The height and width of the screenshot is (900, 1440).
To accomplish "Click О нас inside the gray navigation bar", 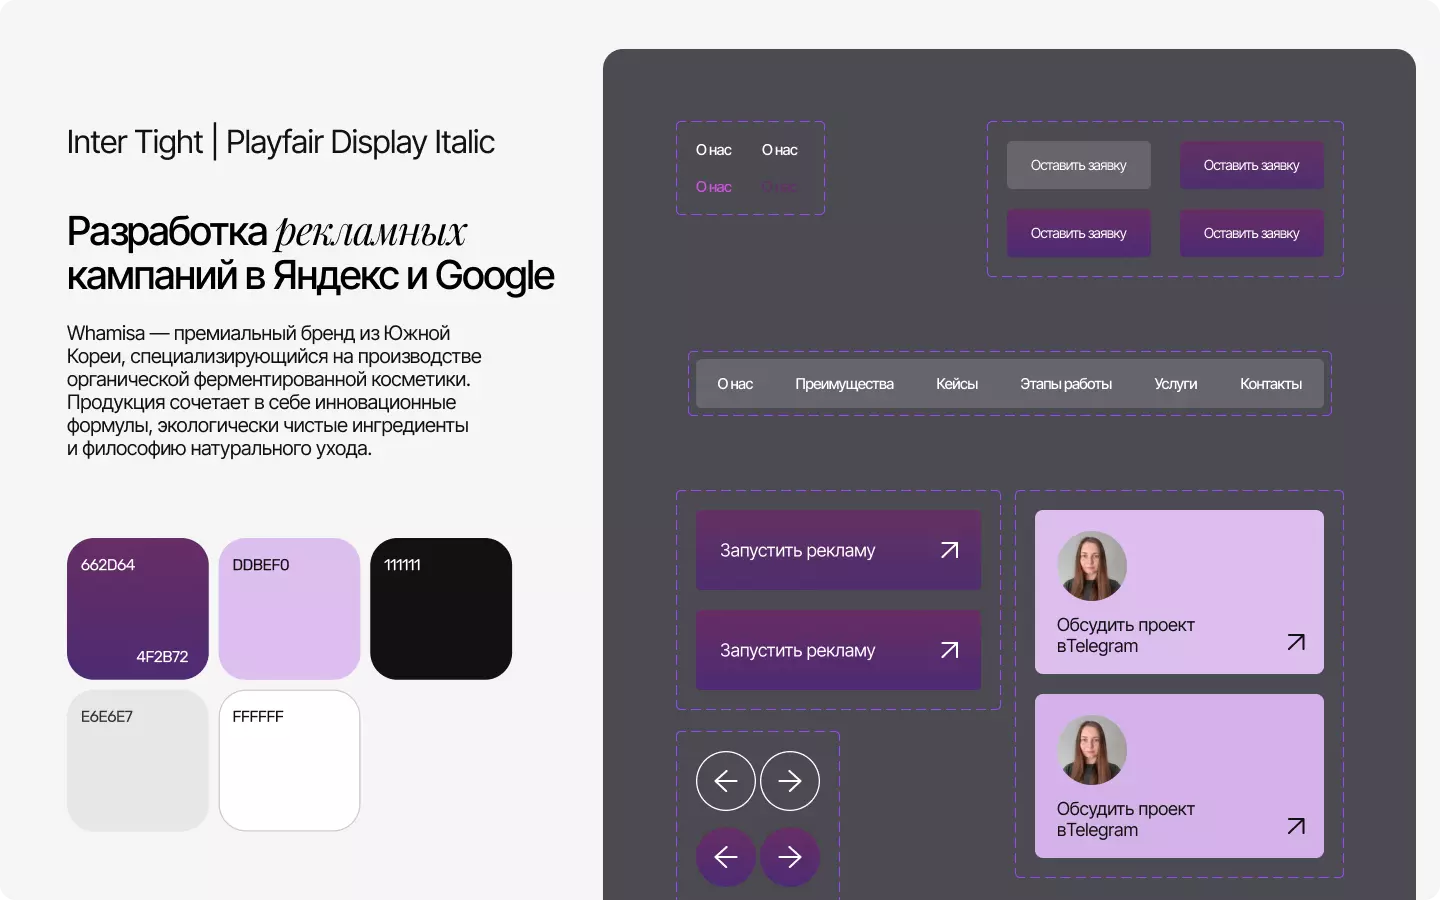I will [x=735, y=384].
